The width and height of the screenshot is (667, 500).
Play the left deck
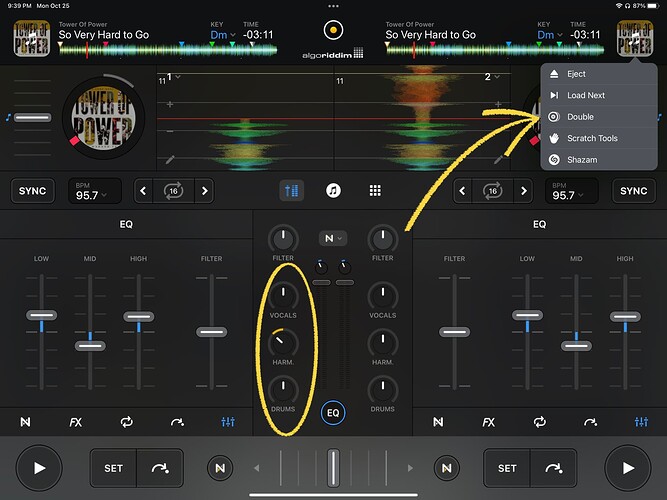(39, 468)
